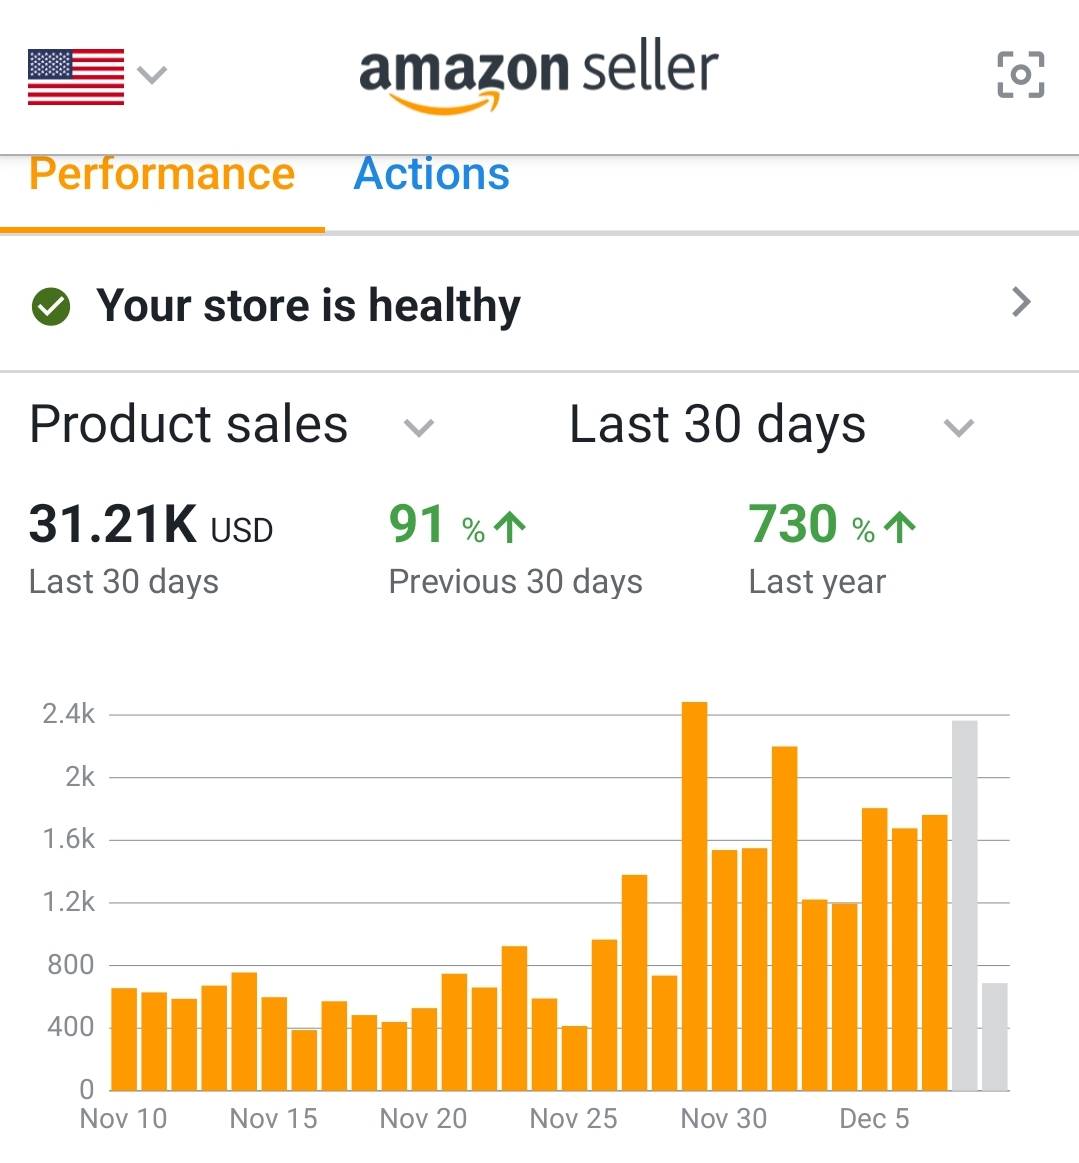Click the green arrow beside 91%

[509, 528]
